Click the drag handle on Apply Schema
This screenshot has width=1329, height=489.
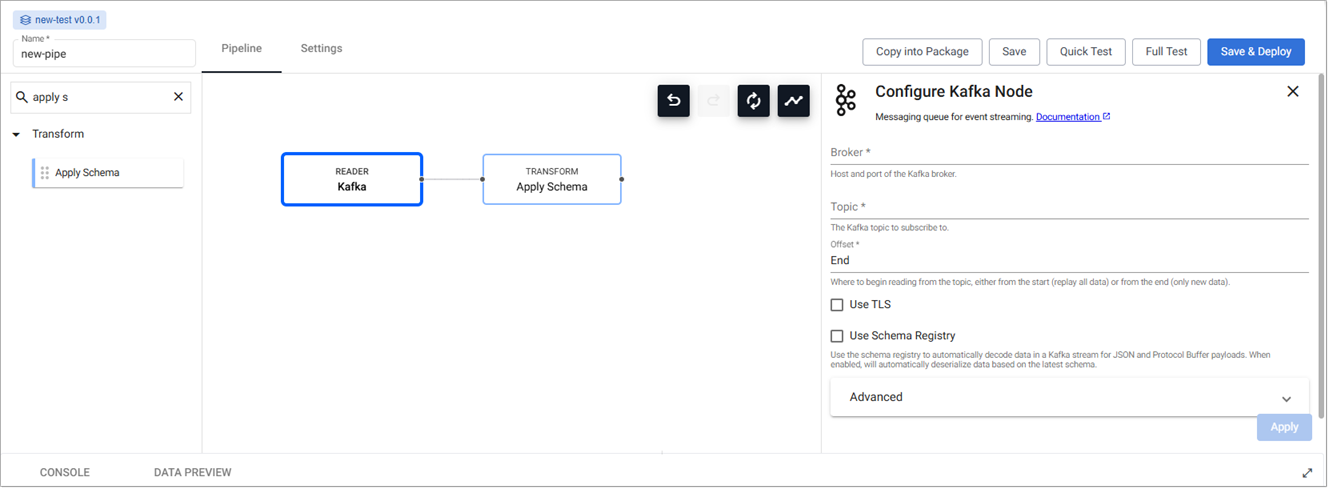44,173
